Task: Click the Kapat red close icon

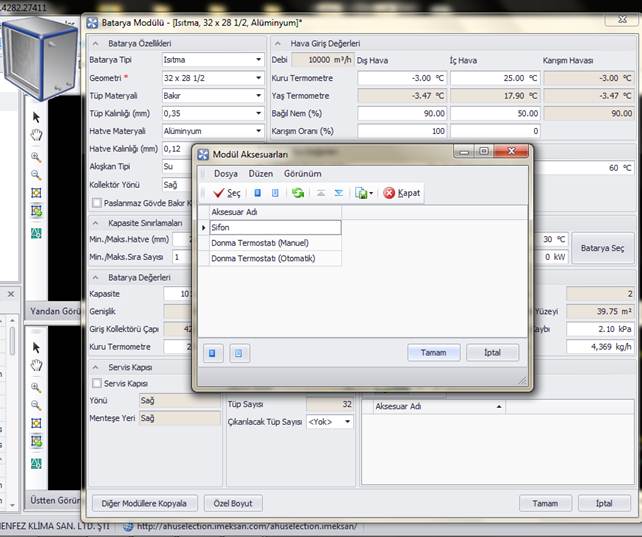Action: (x=401, y=193)
